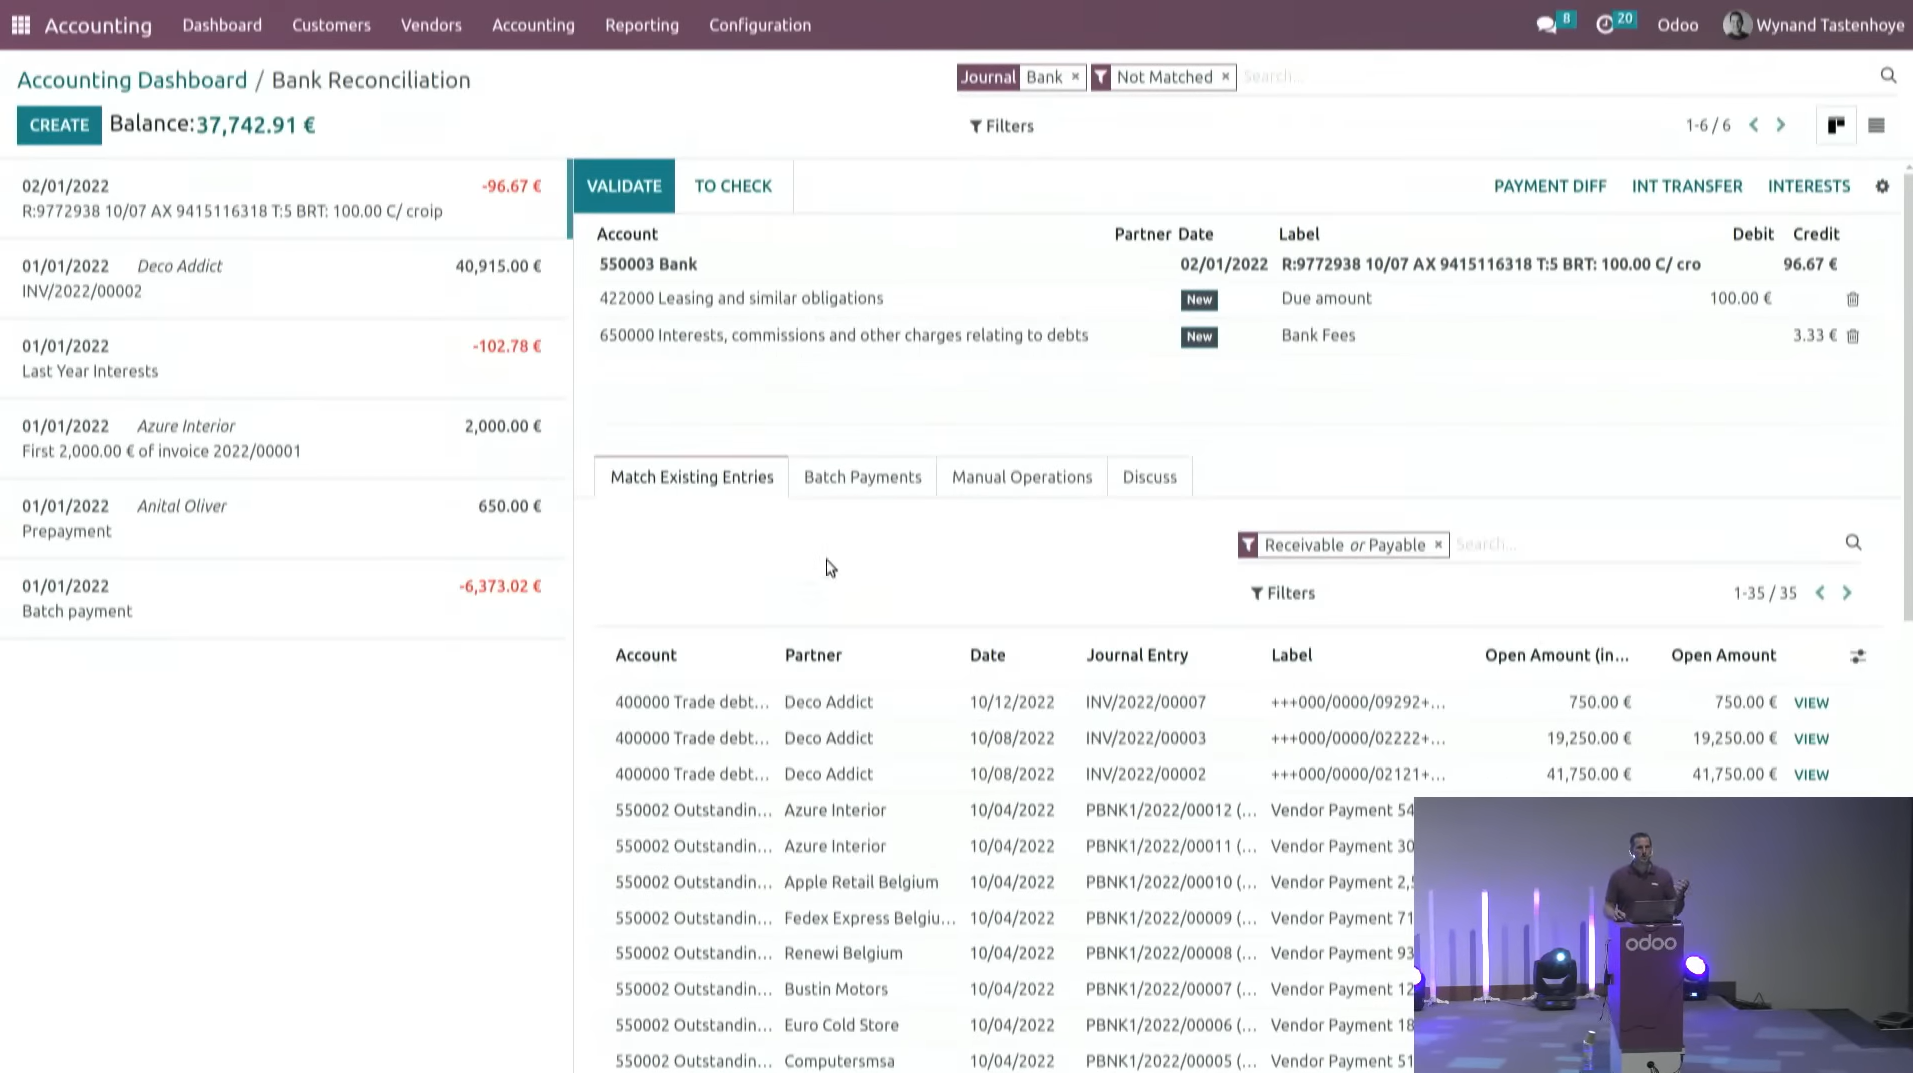Open the Accounting menu
The height and width of the screenshot is (1073, 1913).
[x=533, y=25]
